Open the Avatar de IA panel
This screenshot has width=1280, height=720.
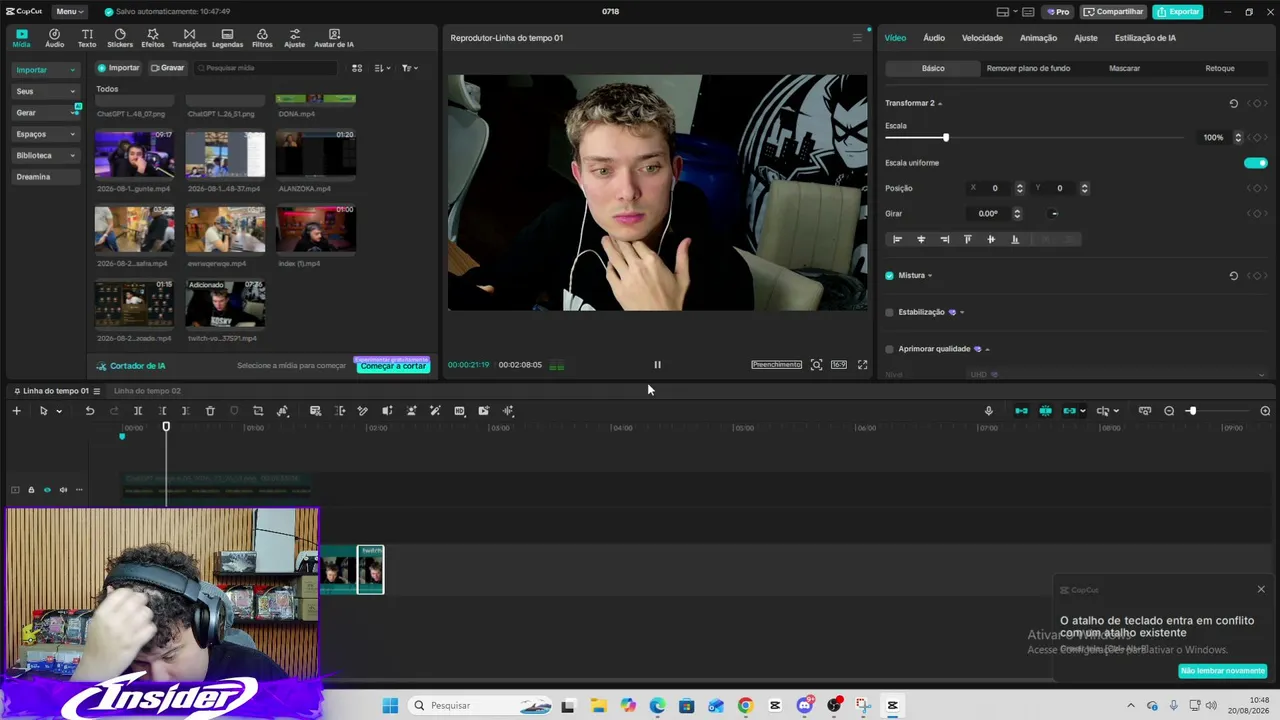334,38
